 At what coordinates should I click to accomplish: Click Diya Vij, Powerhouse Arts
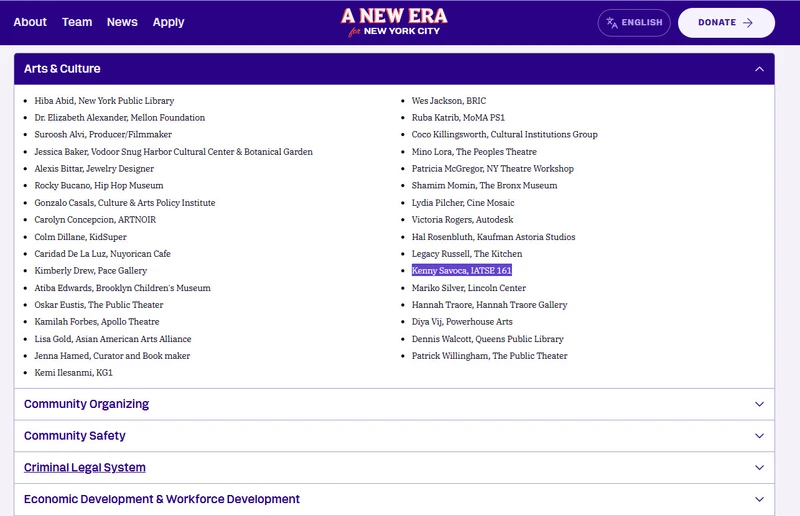(462, 322)
